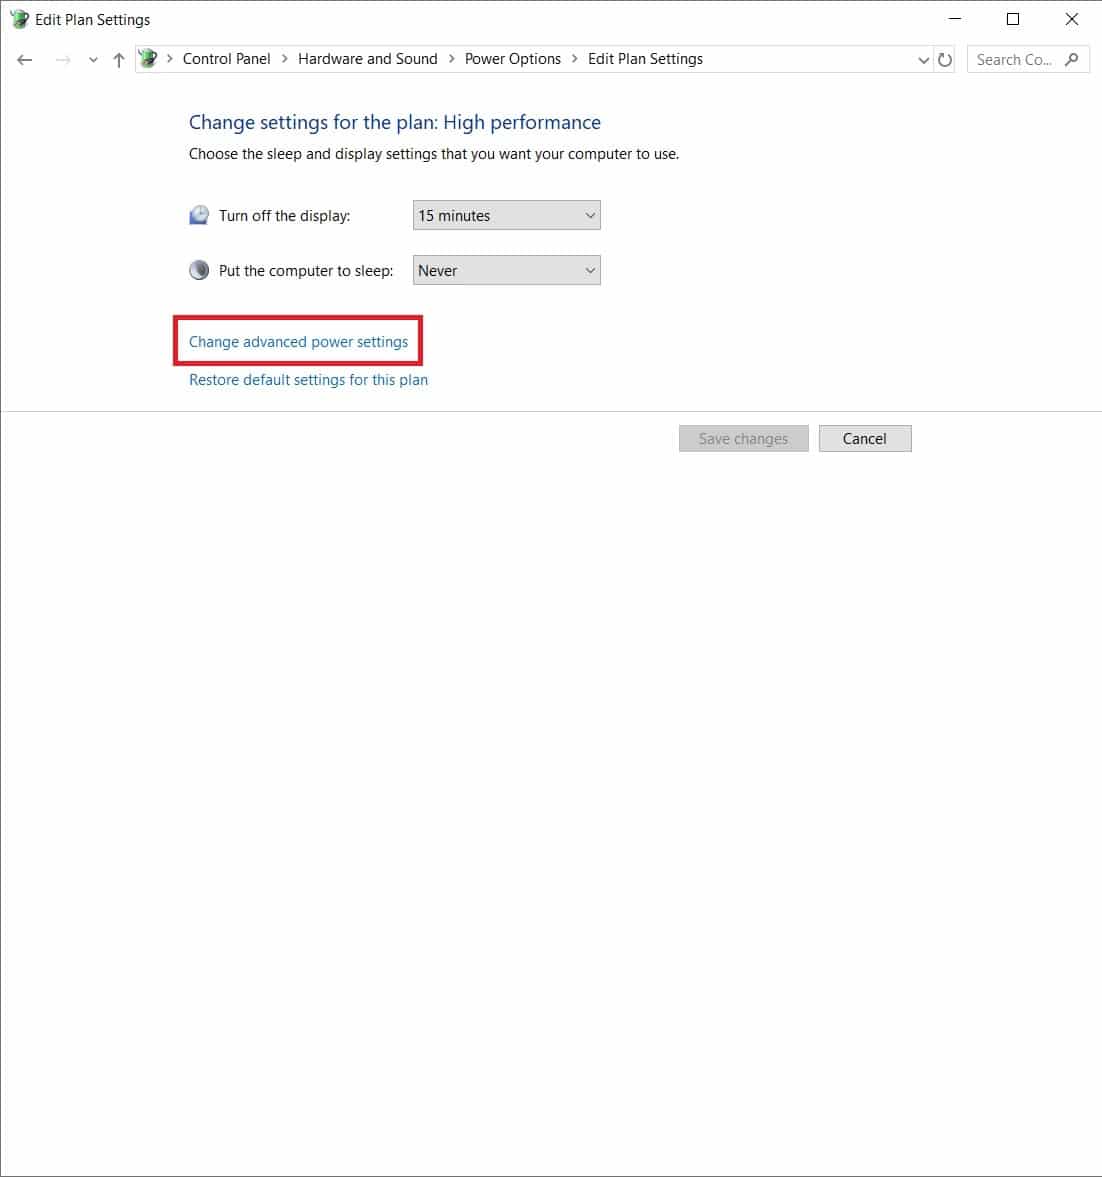Expand the chevron after Power Options
This screenshot has height=1177, width=1102.
click(573, 59)
